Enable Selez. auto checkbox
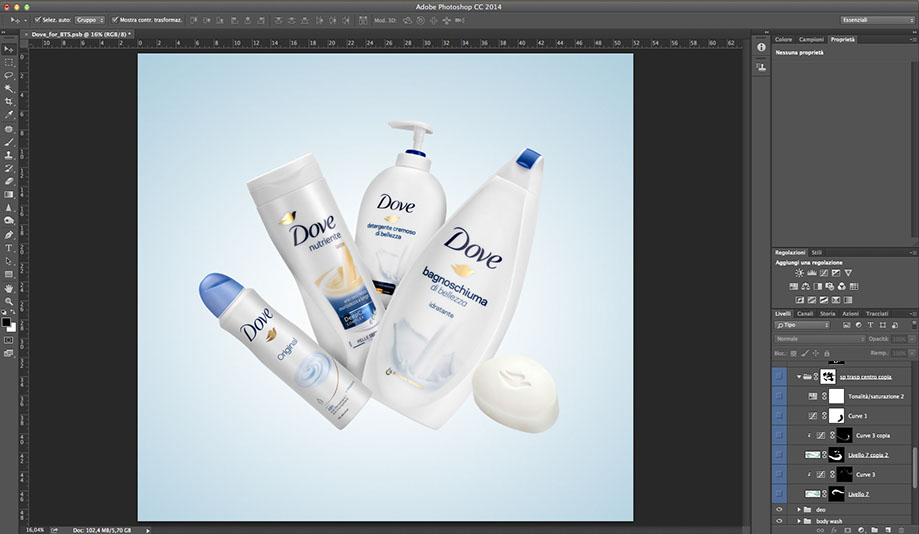Image resolution: width=919 pixels, height=534 pixels. click(x=38, y=20)
